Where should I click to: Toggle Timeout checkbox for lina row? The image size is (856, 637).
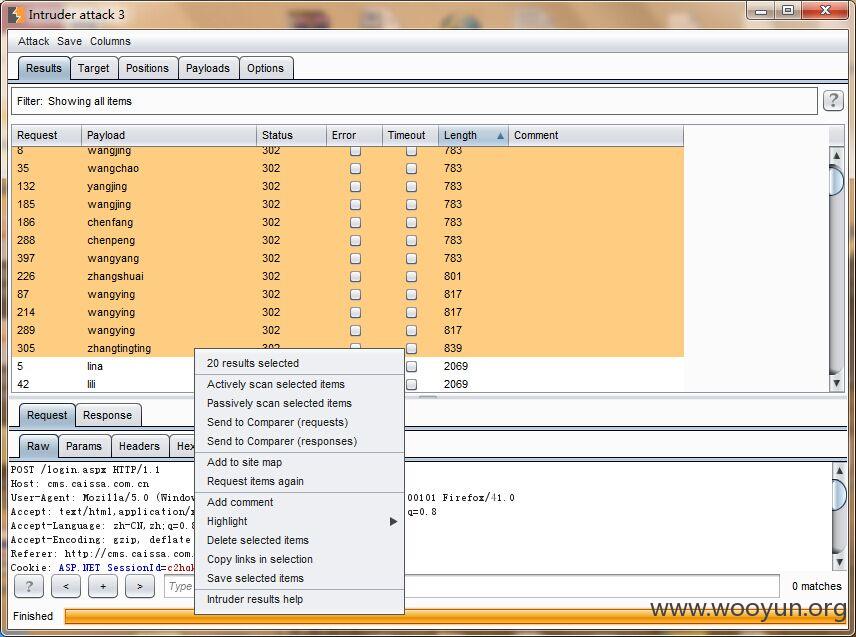(x=411, y=366)
